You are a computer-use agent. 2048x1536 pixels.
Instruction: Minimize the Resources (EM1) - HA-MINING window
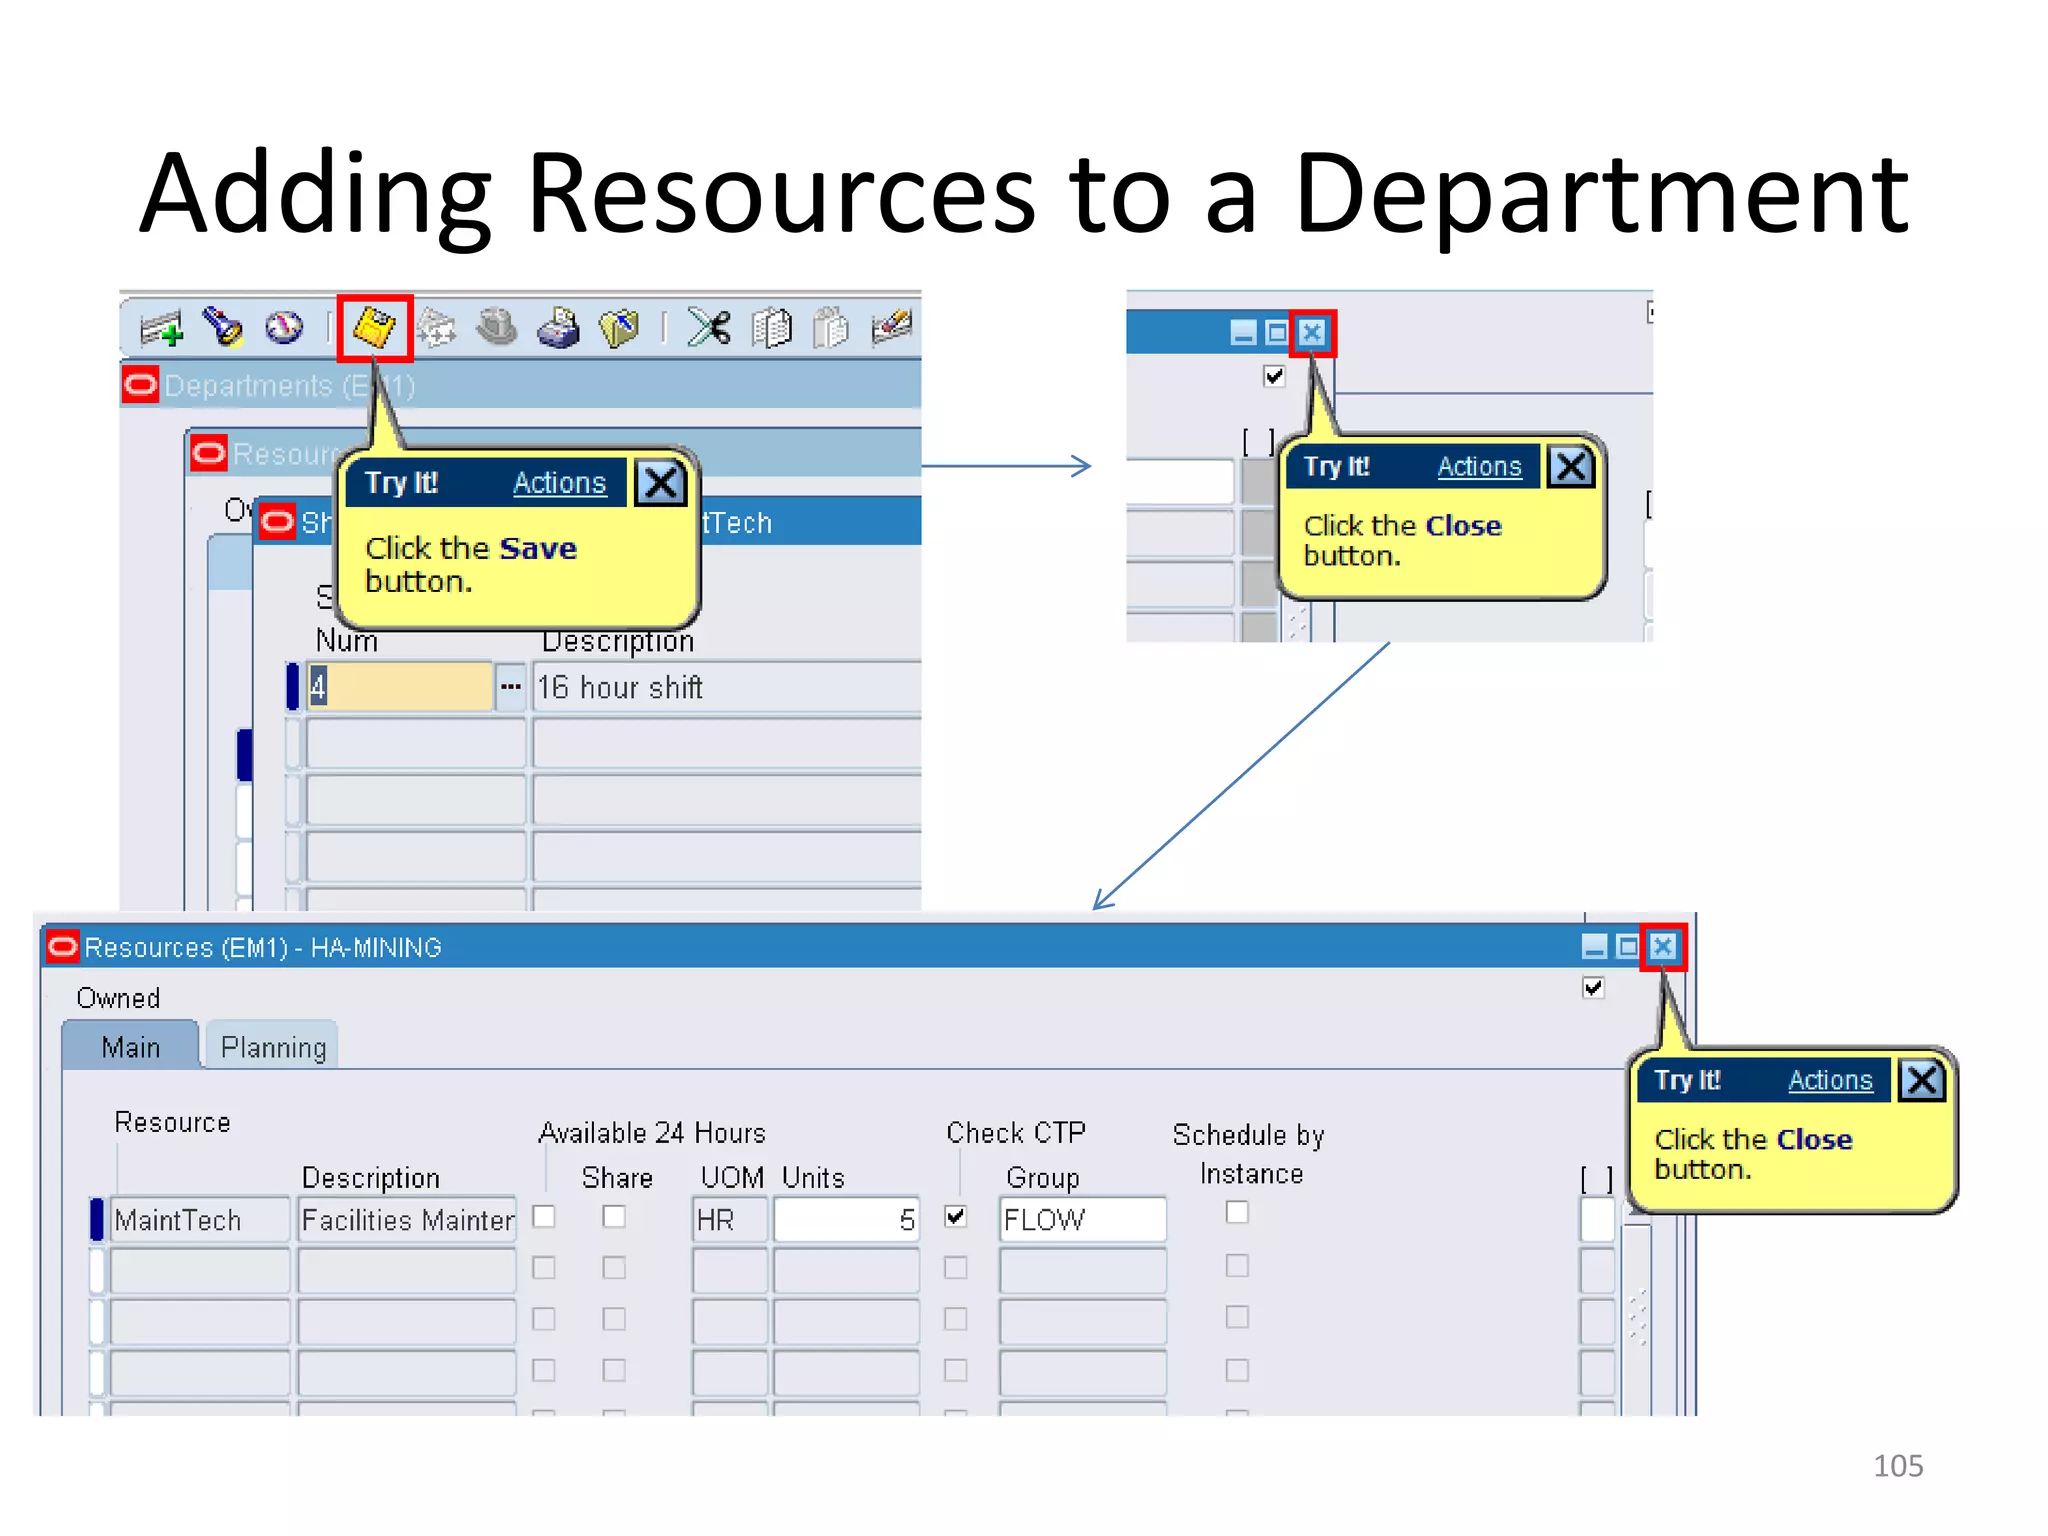(1595, 946)
